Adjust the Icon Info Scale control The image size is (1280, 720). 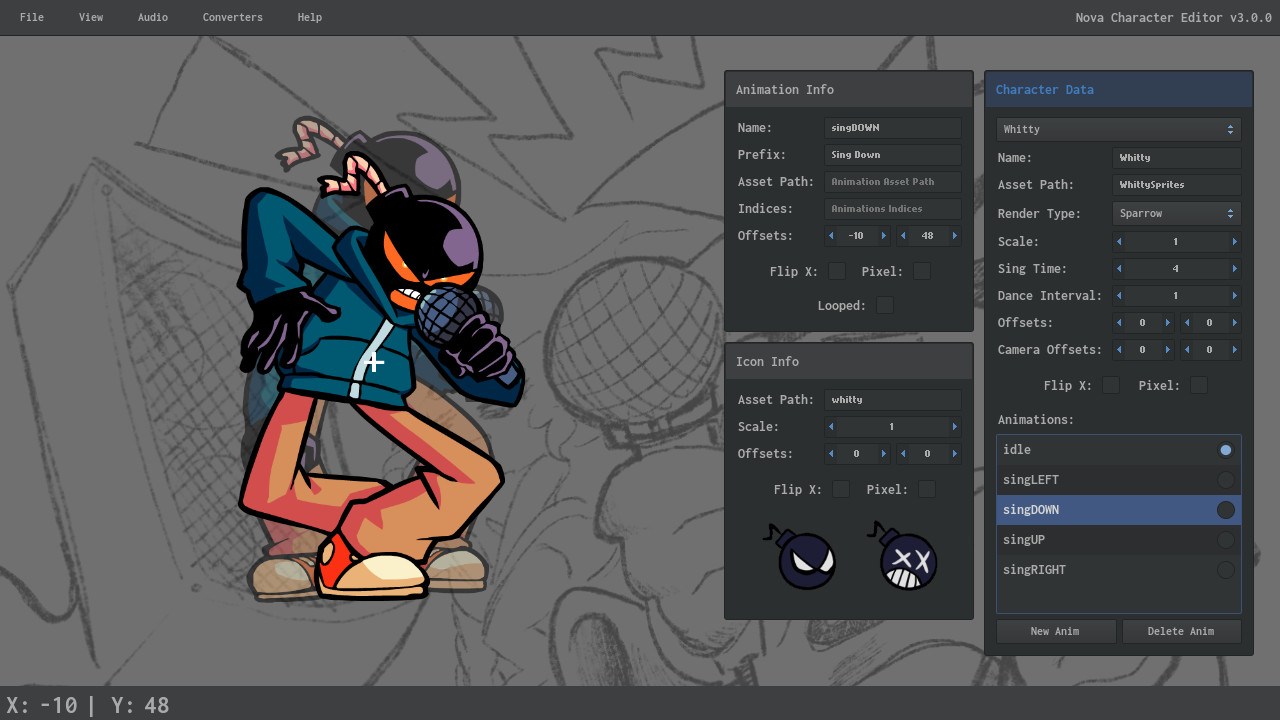(892, 427)
